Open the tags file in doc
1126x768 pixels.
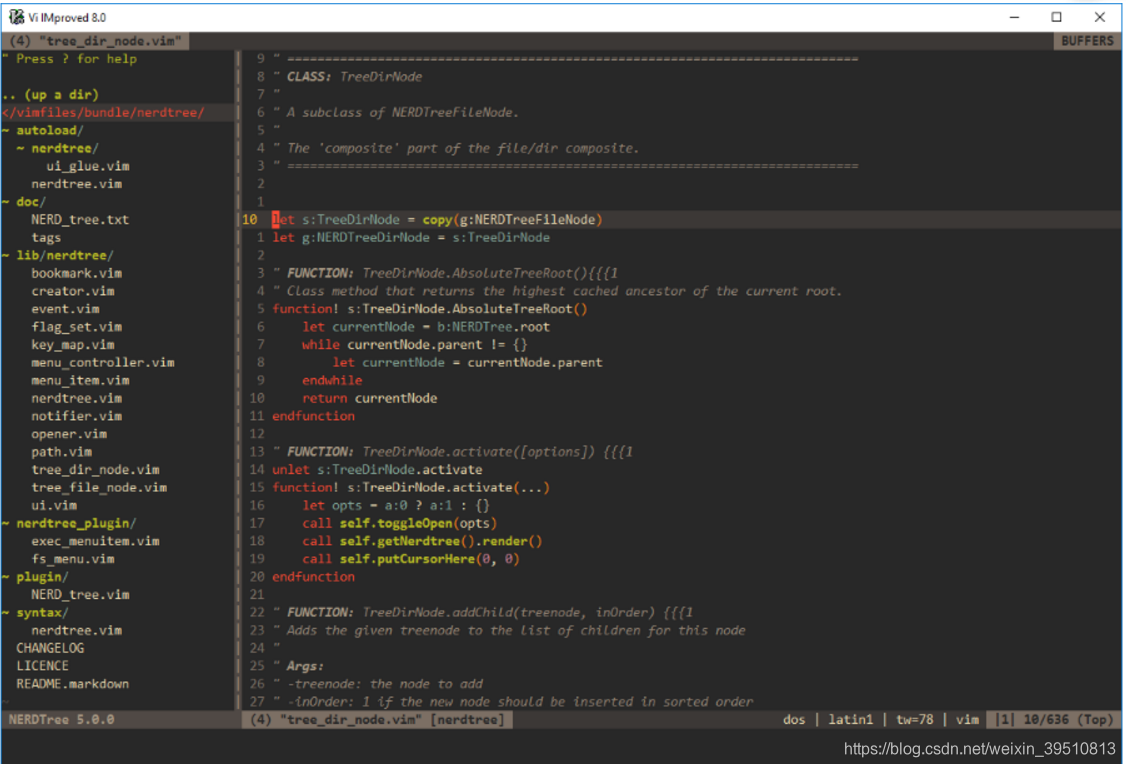pos(46,237)
